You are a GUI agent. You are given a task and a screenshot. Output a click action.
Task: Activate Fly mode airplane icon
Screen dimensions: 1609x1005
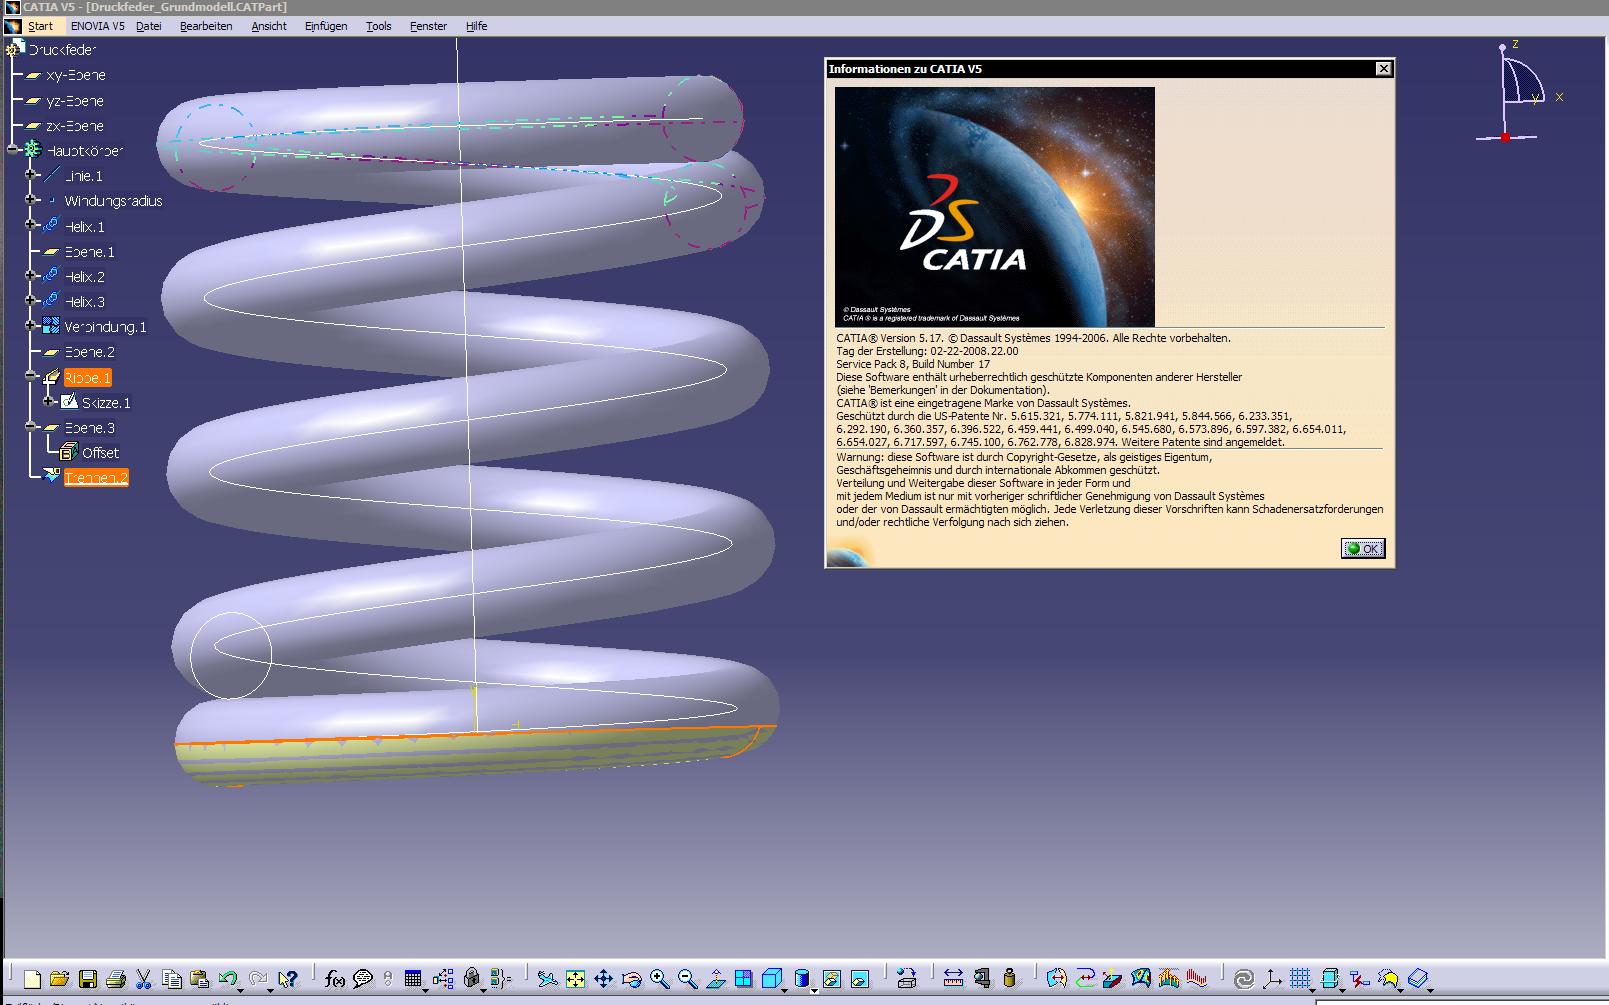point(547,979)
